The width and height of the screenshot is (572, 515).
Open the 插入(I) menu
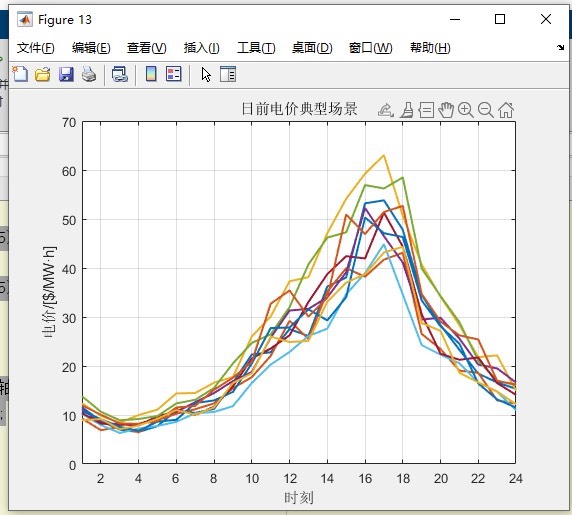(x=201, y=48)
